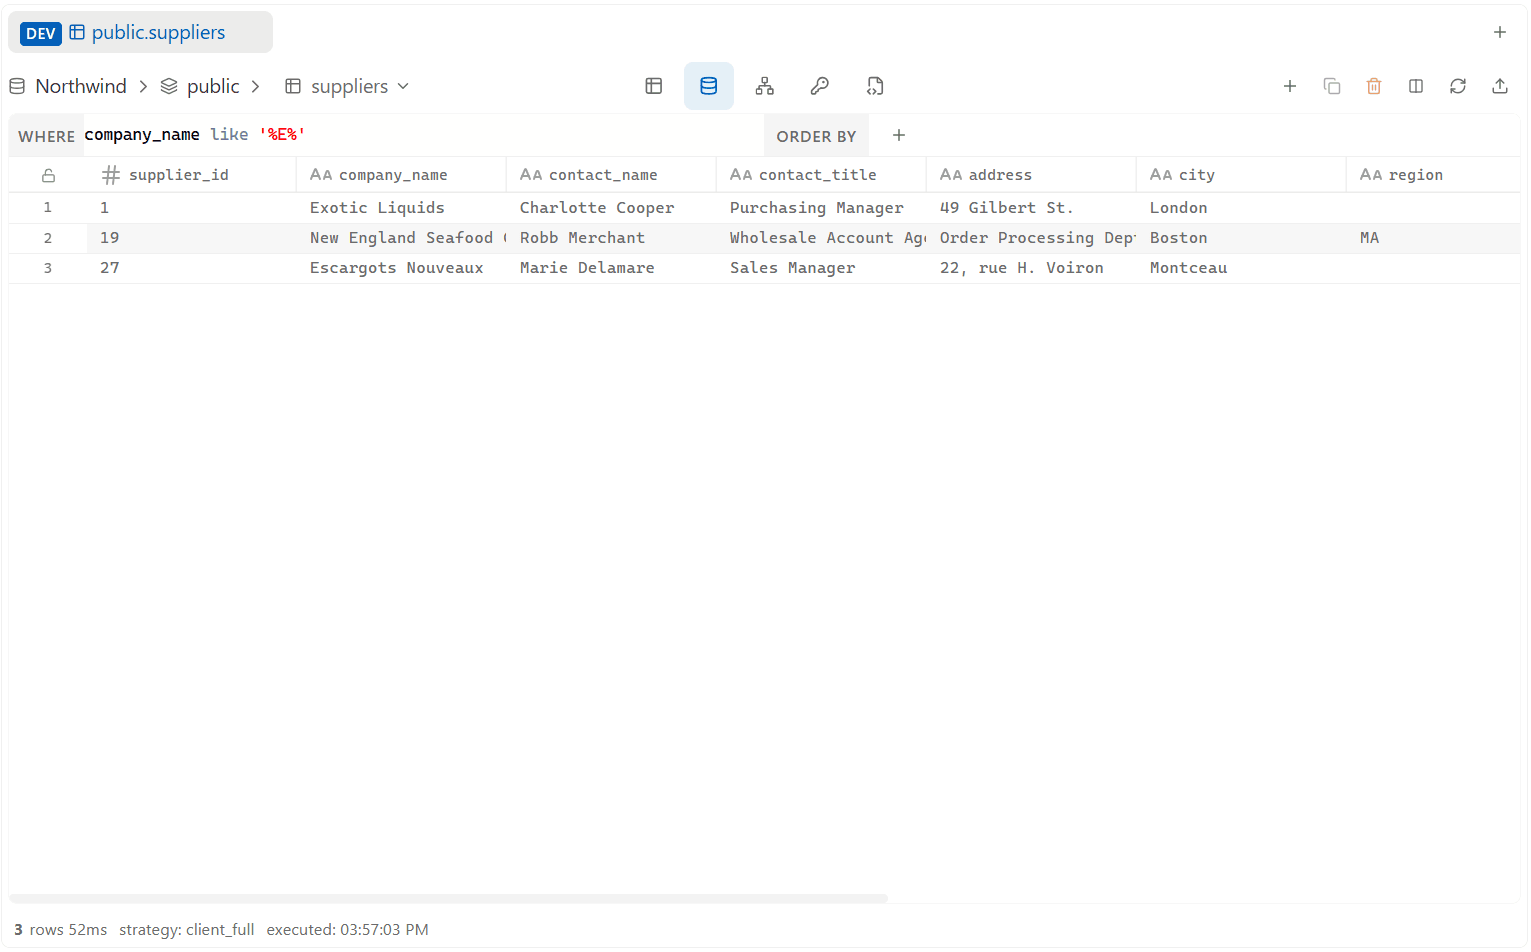The height and width of the screenshot is (952, 1531).
Task: Click the contact_title column header
Action: coord(821,175)
